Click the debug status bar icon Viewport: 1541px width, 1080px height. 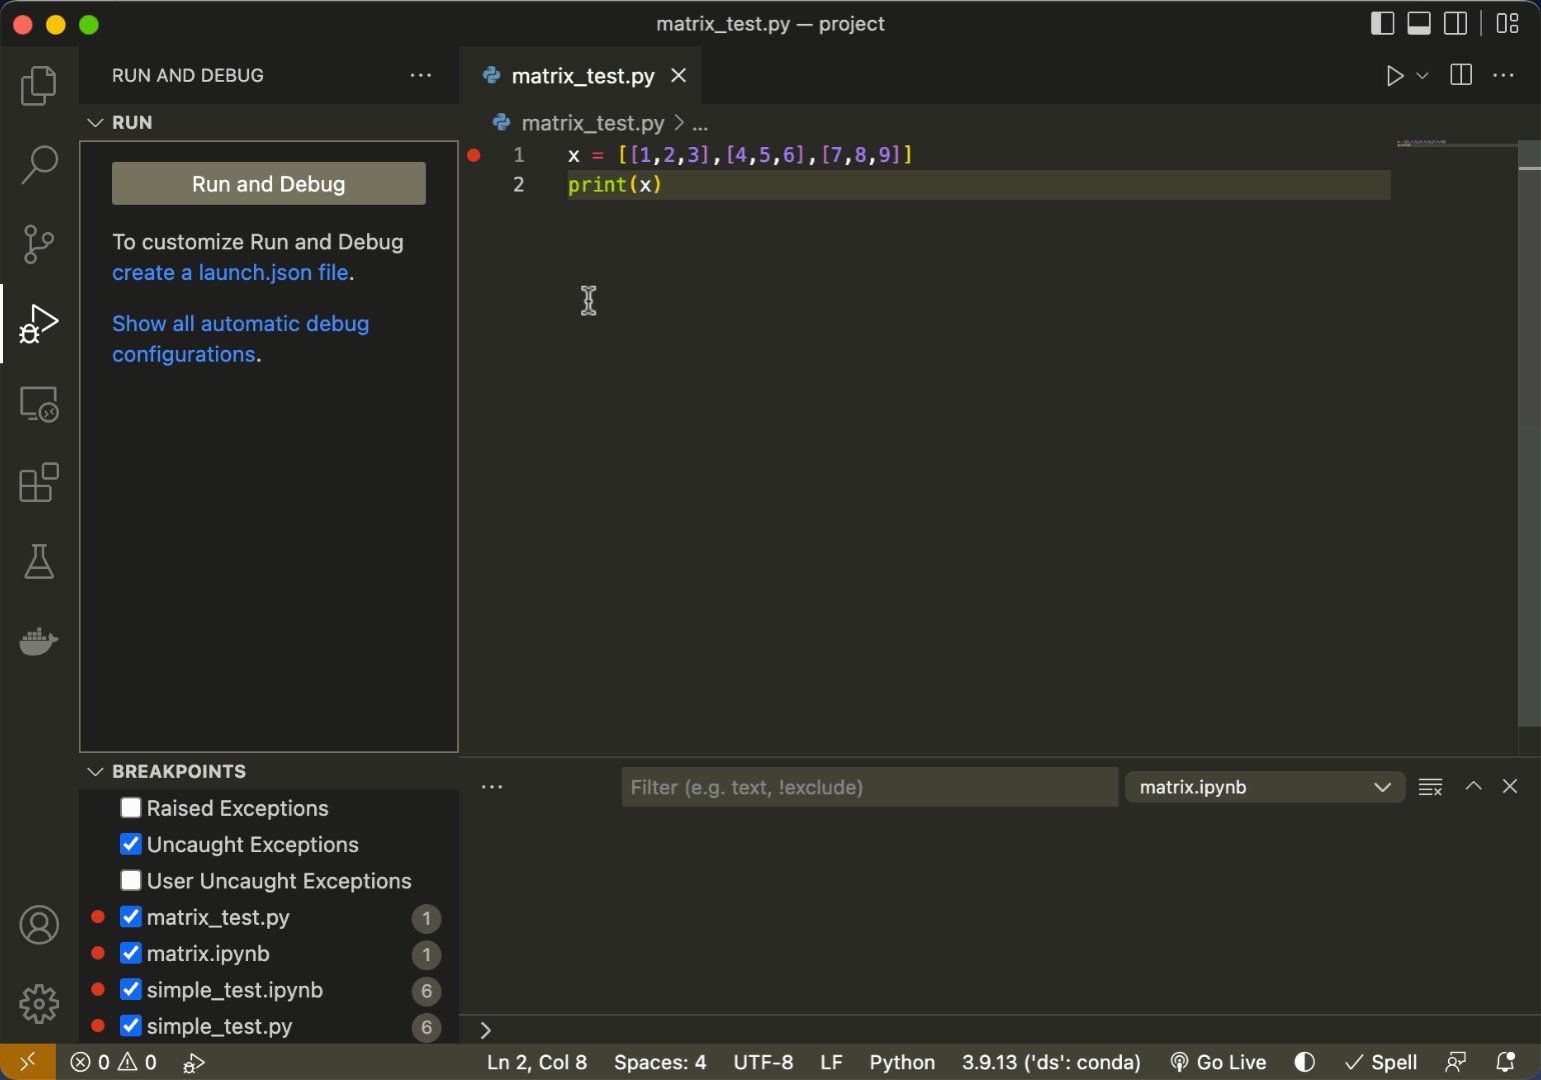pos(194,1062)
